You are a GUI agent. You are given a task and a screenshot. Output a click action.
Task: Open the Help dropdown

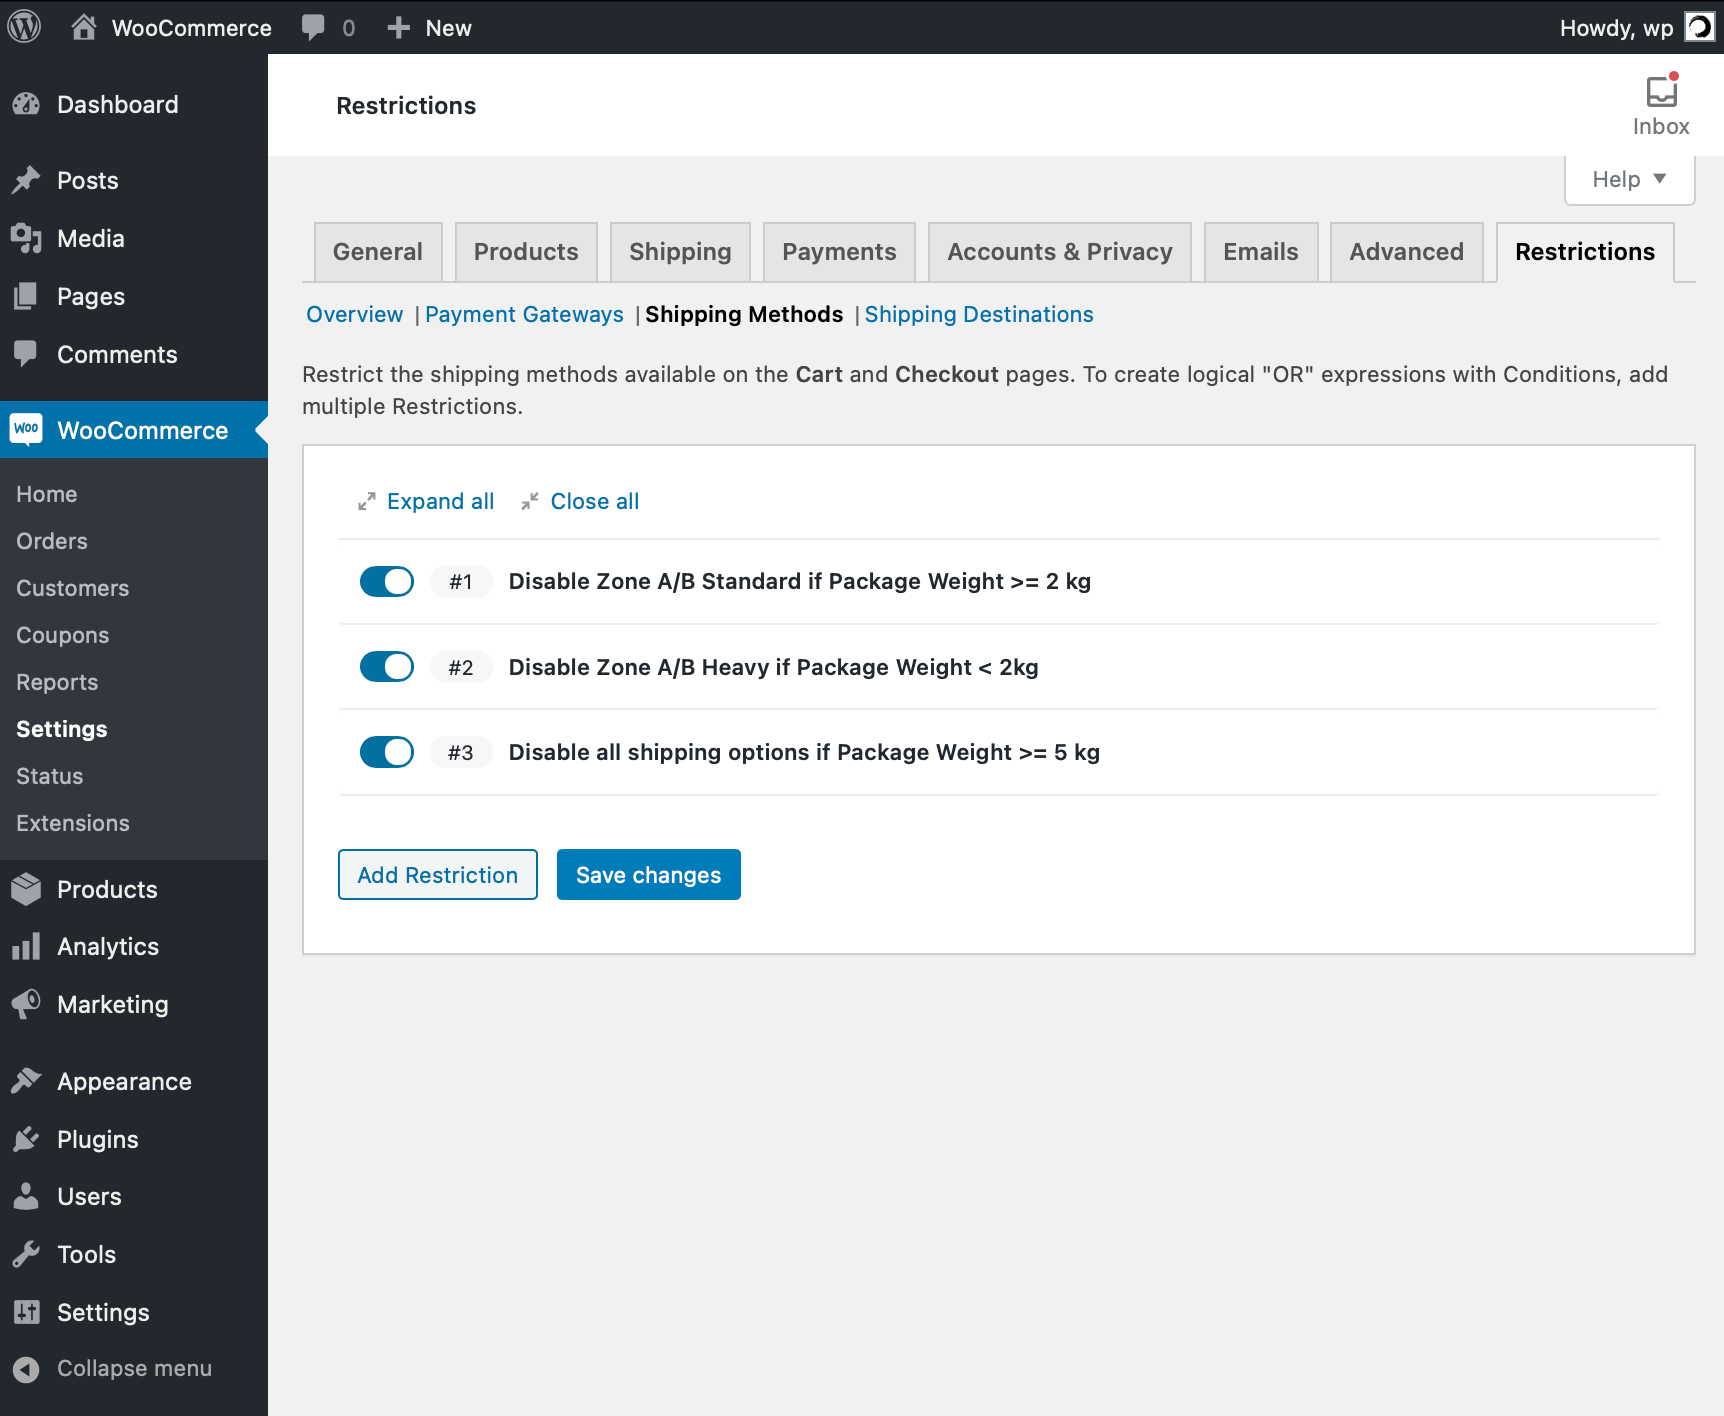[1629, 180]
